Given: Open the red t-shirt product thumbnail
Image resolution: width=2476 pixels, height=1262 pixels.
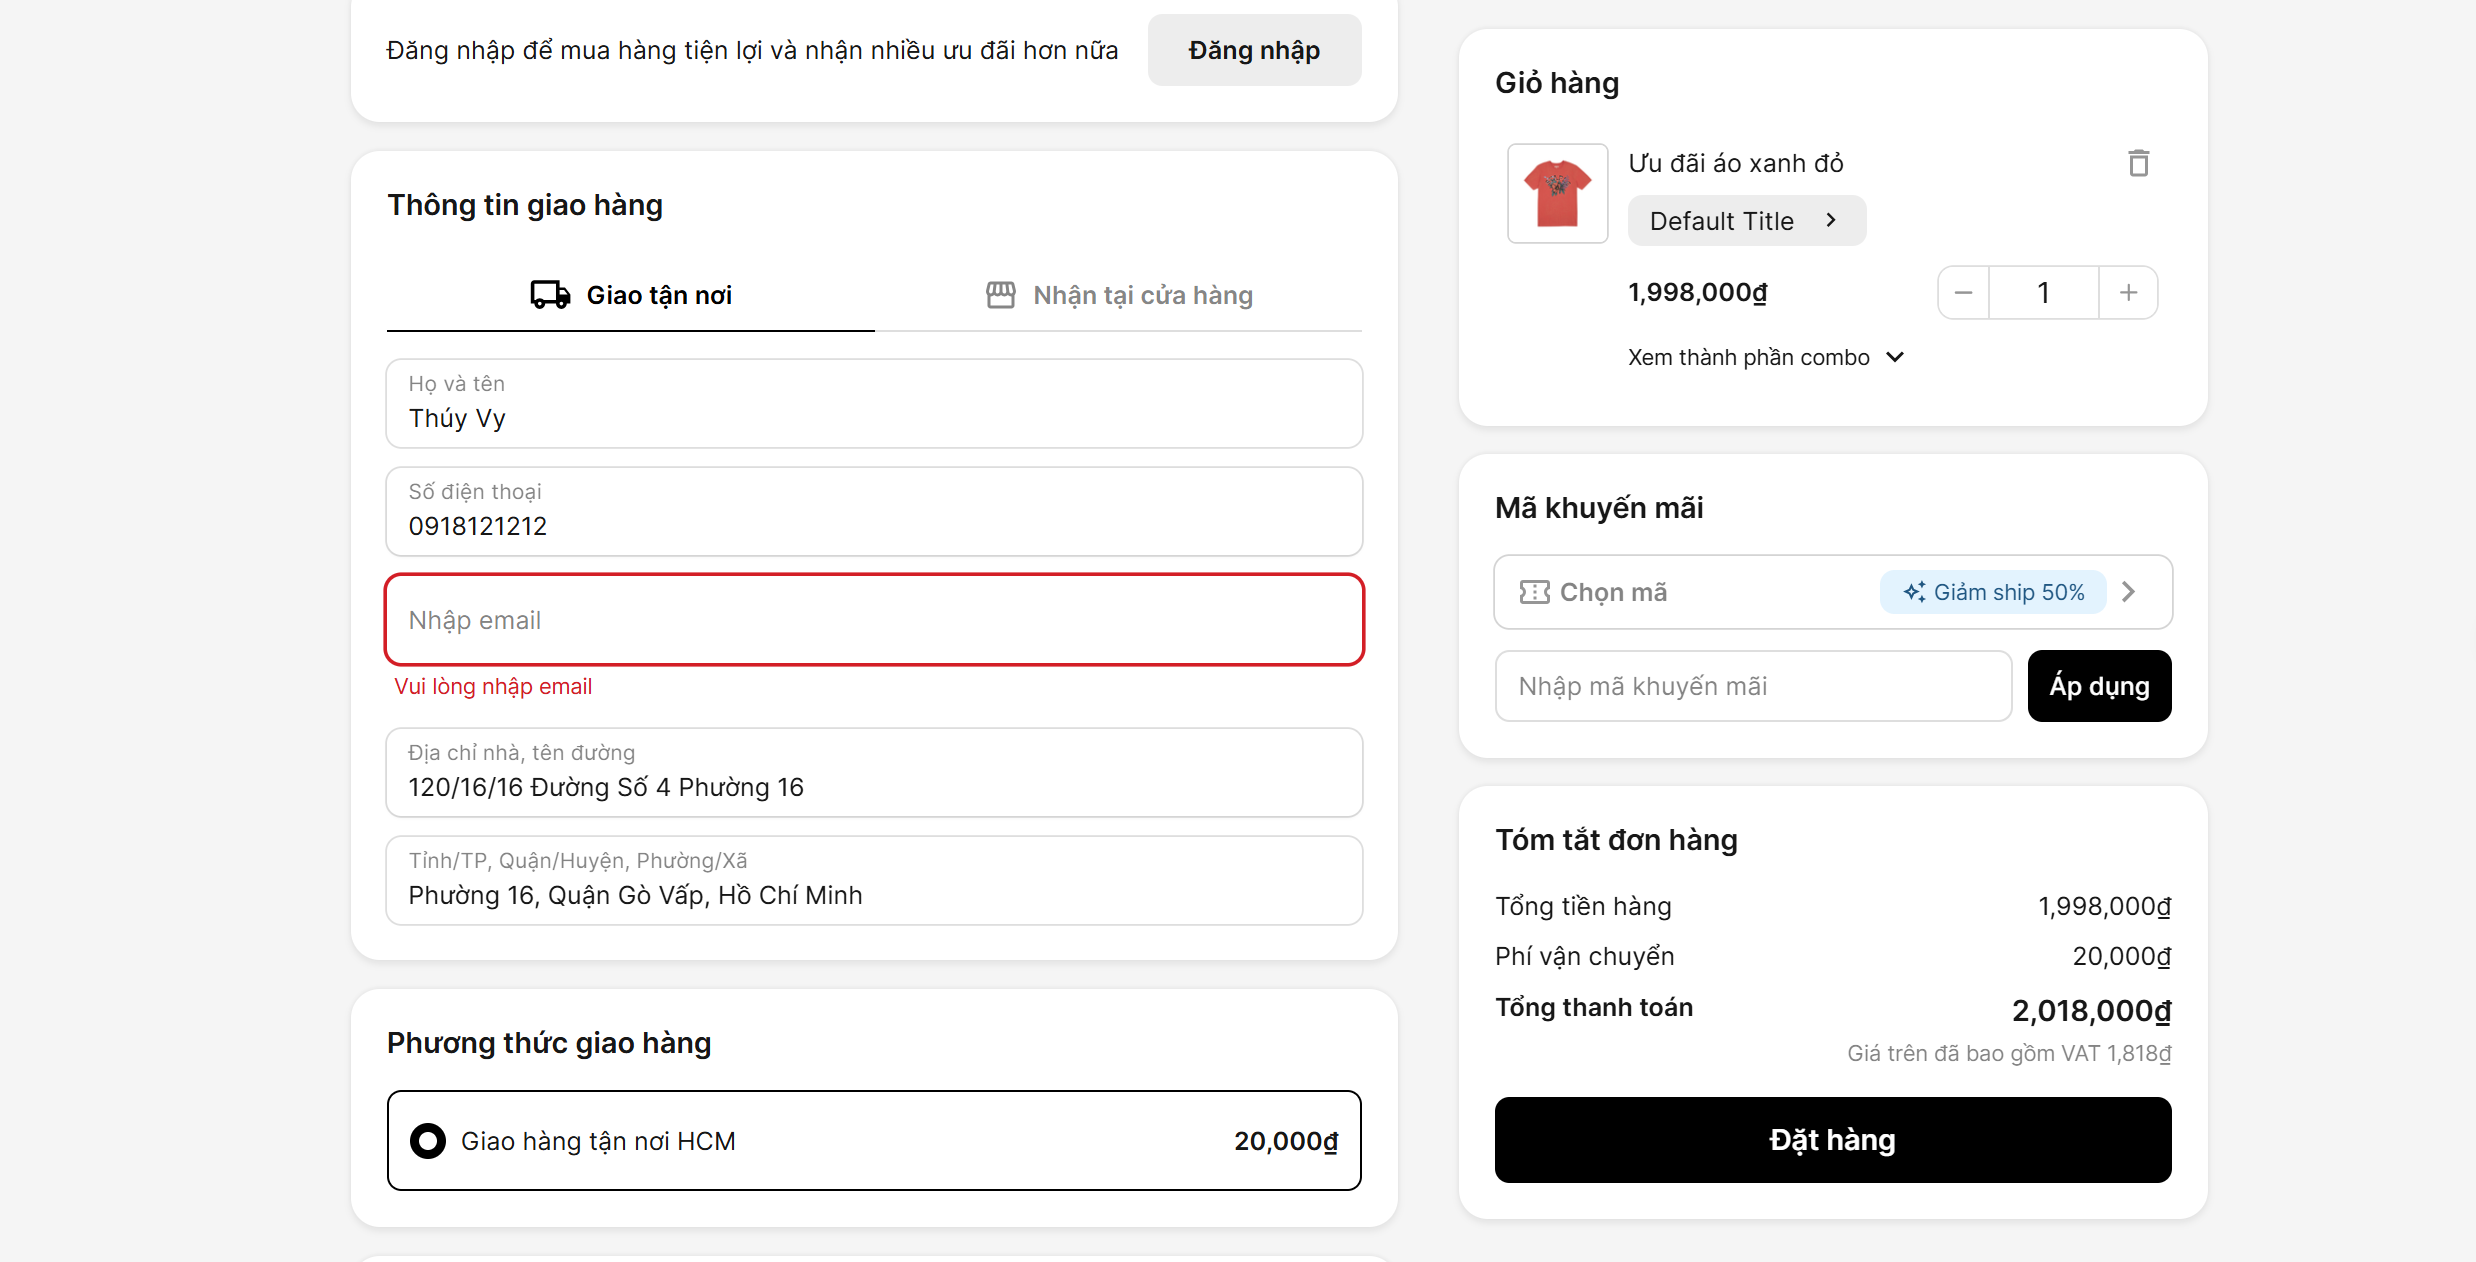Looking at the screenshot, I should point(1557,193).
